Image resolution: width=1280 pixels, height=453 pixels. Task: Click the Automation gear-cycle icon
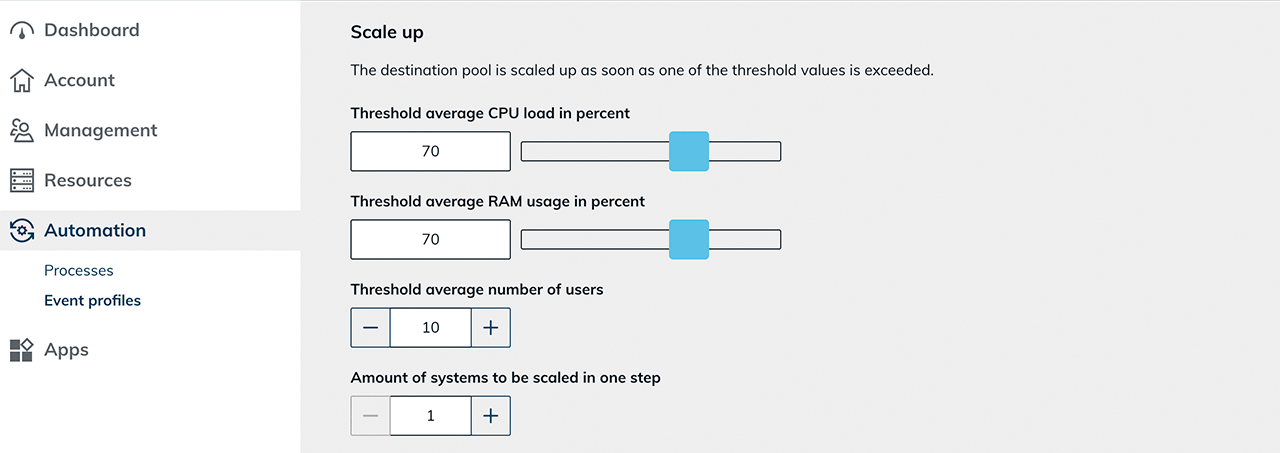[22, 231]
